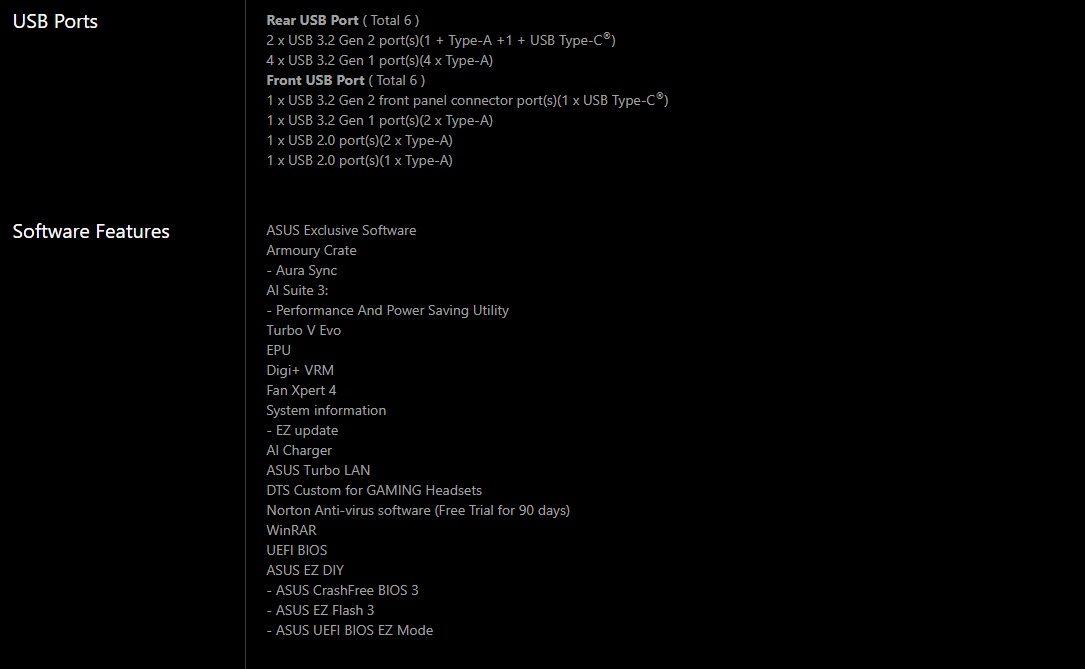Select the 4 x USB 3.2 Gen 1 line
The image size is (1085, 669).
[379, 60]
